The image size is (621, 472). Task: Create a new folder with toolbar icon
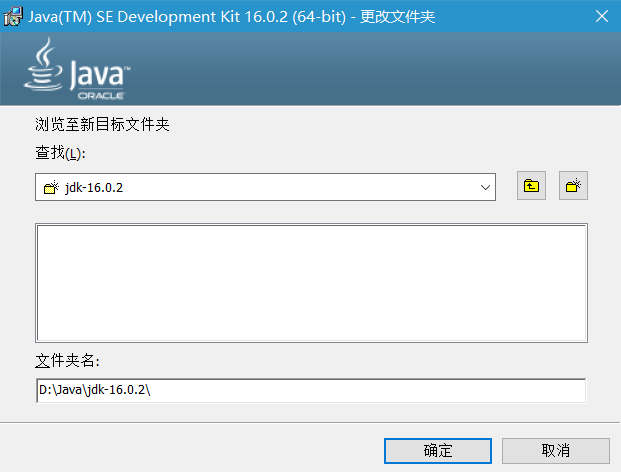coord(573,186)
